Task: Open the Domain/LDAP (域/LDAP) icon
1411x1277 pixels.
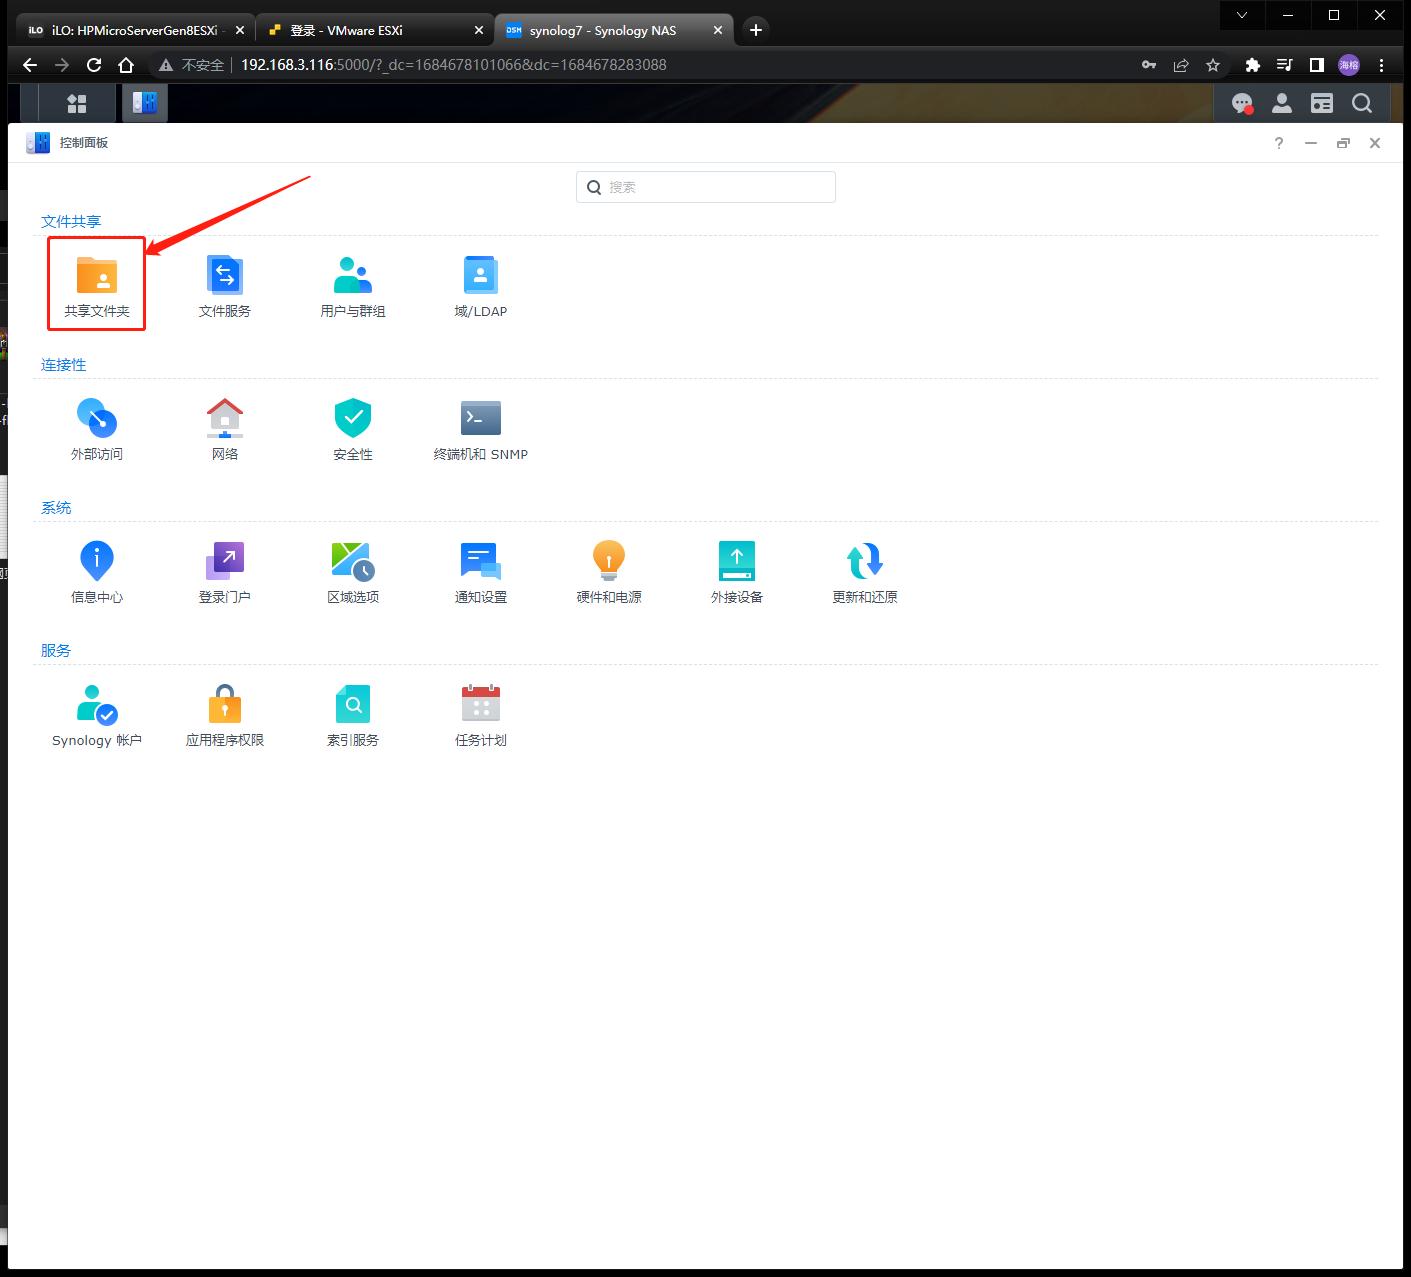Action: pyautogui.click(x=481, y=284)
